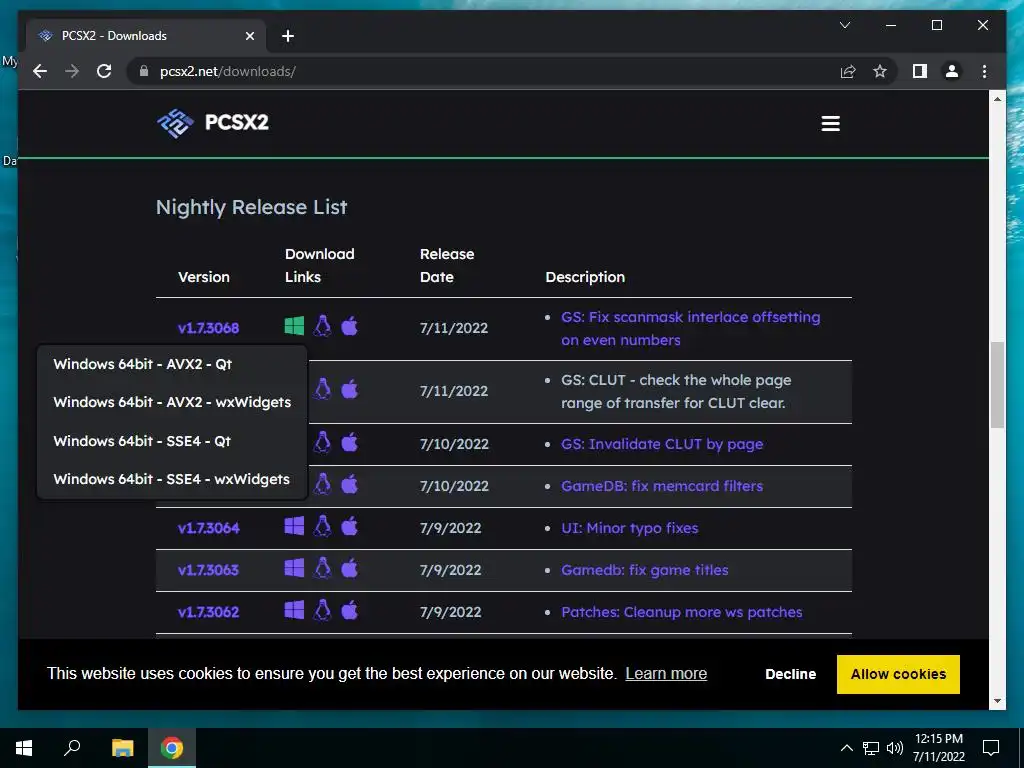Open UI: Minor typo fixes link
This screenshot has width=1024, height=768.
(630, 528)
